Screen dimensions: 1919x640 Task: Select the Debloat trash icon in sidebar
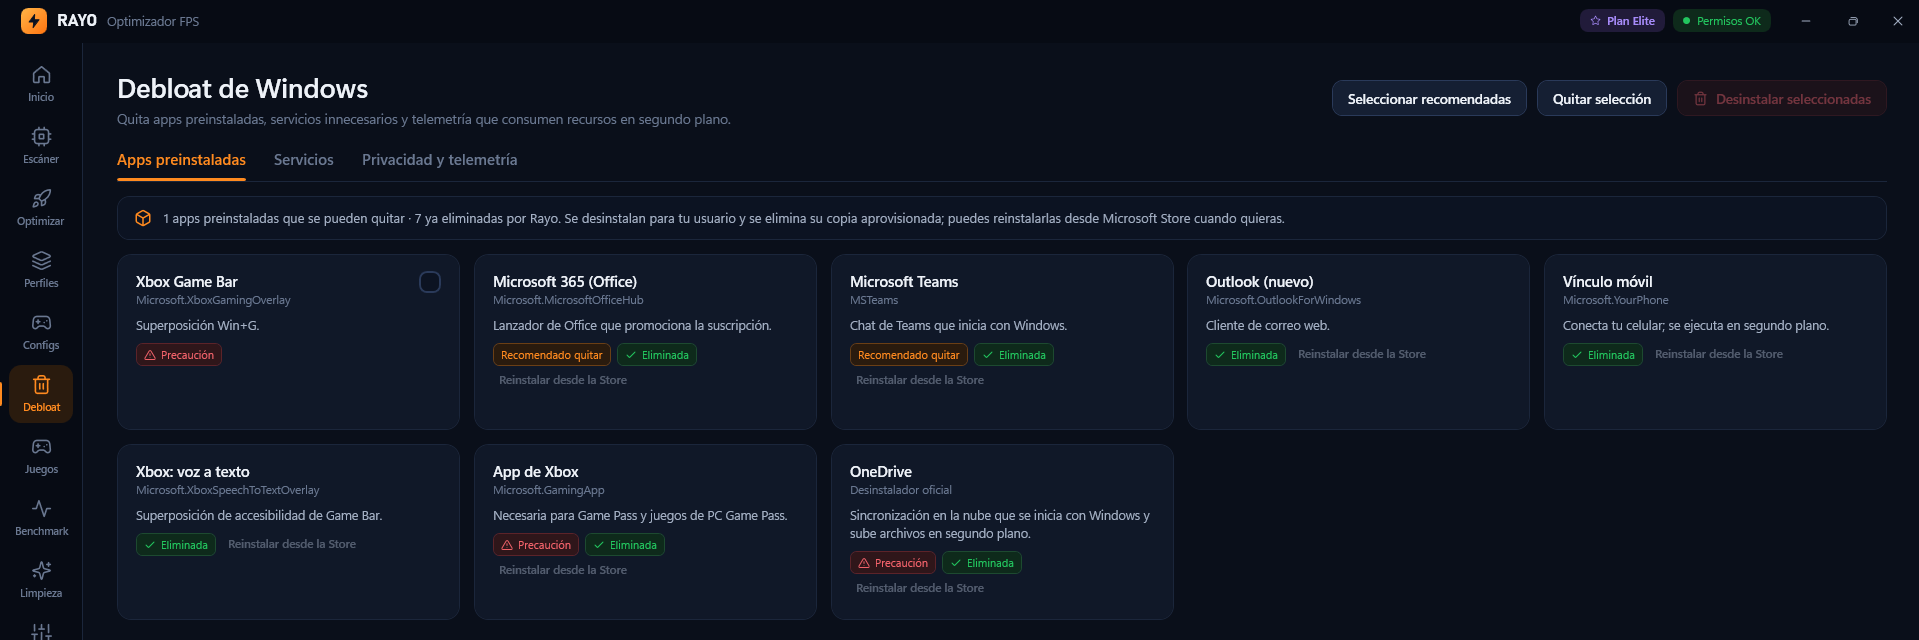click(x=41, y=385)
